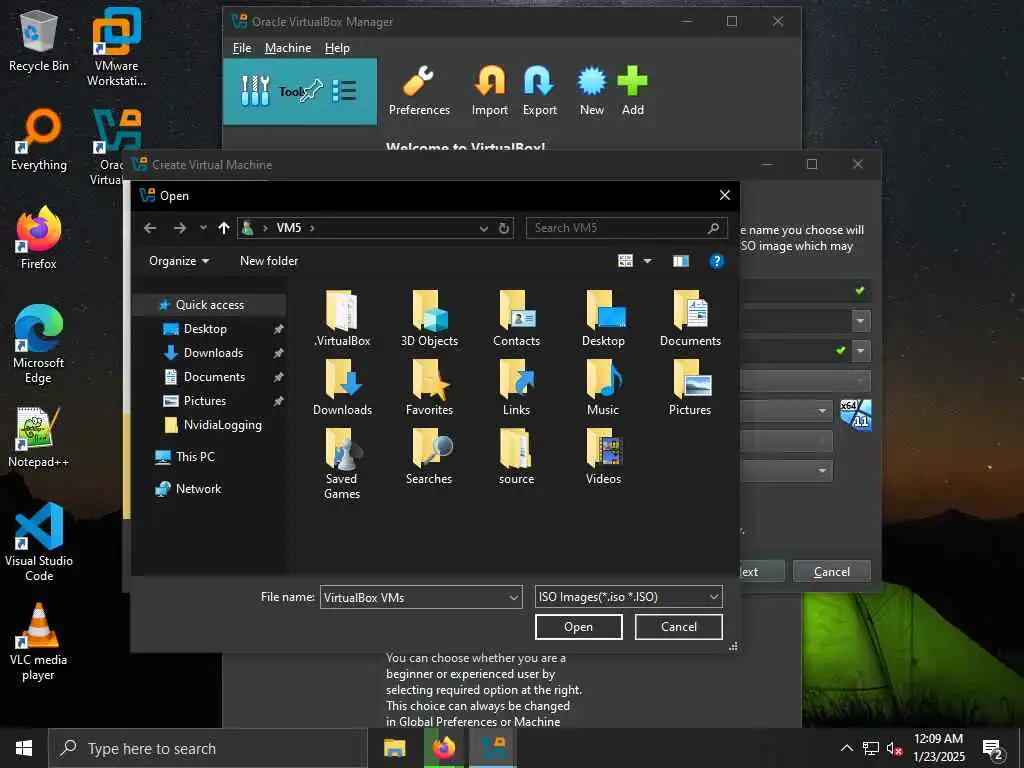Open the Tools list menu icon
Image resolution: width=1024 pixels, height=768 pixels.
tap(344, 91)
